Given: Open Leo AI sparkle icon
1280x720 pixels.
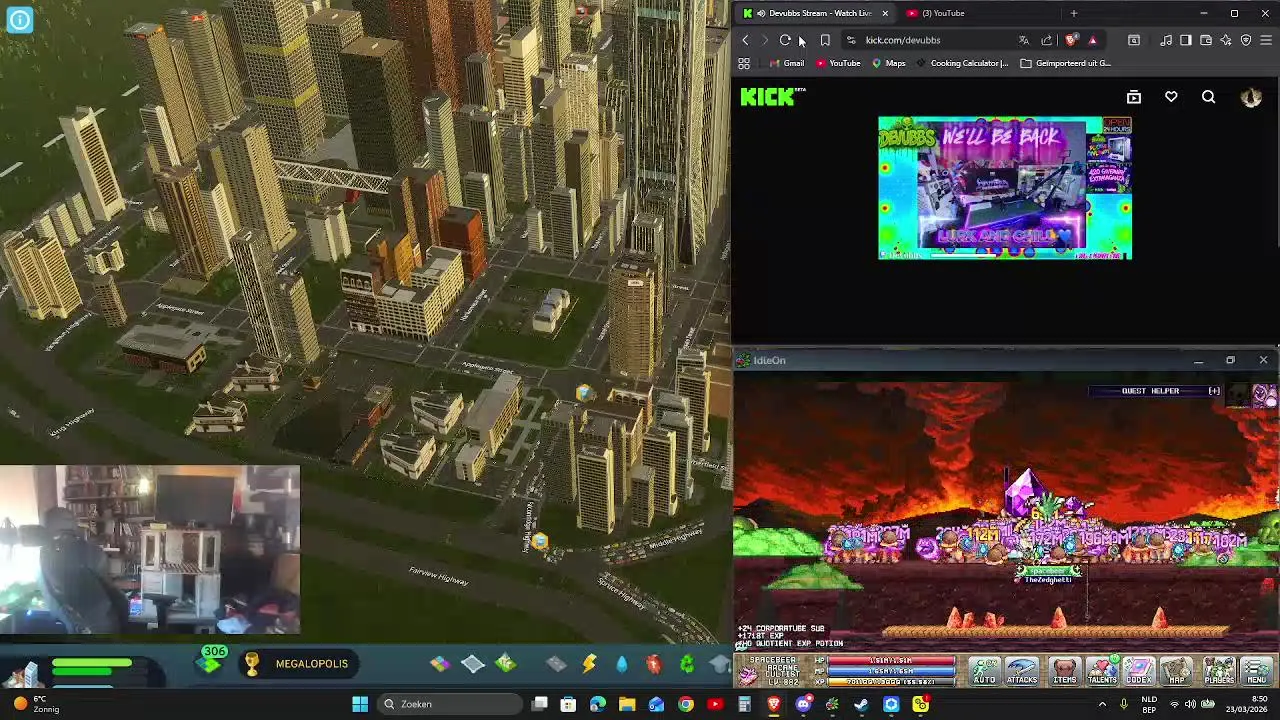Looking at the screenshot, I should click(1226, 40).
